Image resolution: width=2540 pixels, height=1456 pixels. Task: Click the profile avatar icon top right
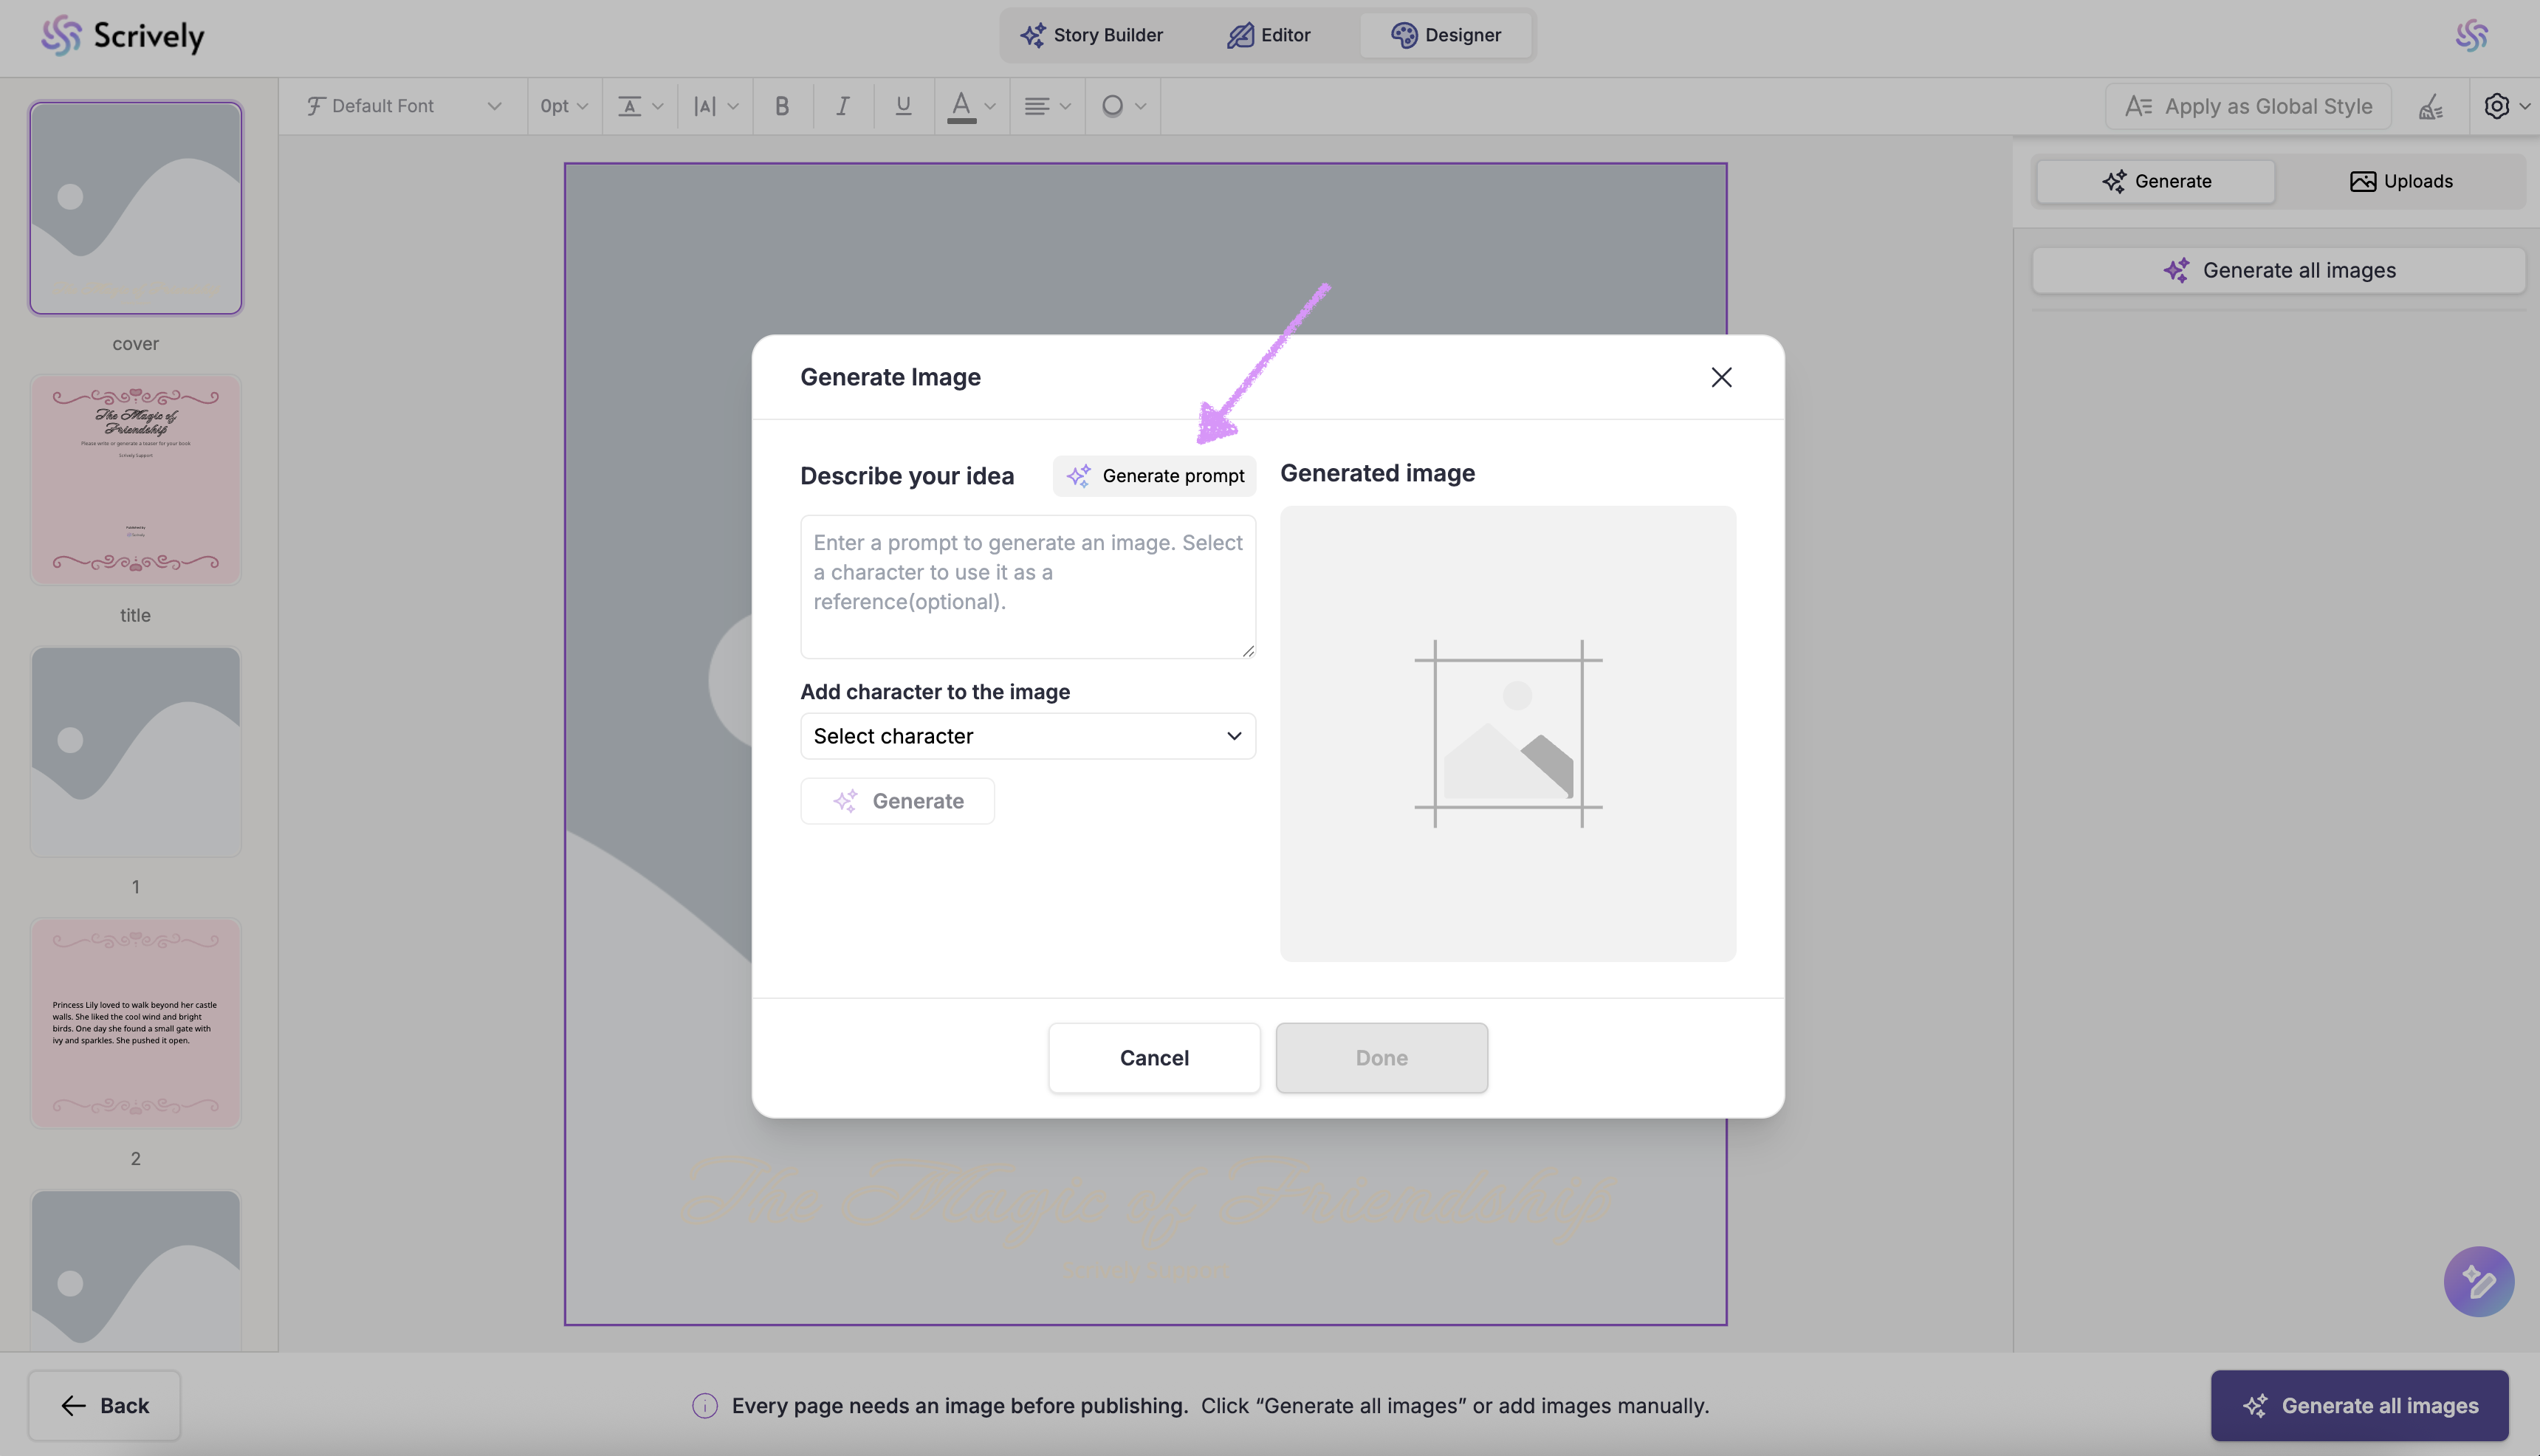[x=2471, y=36]
